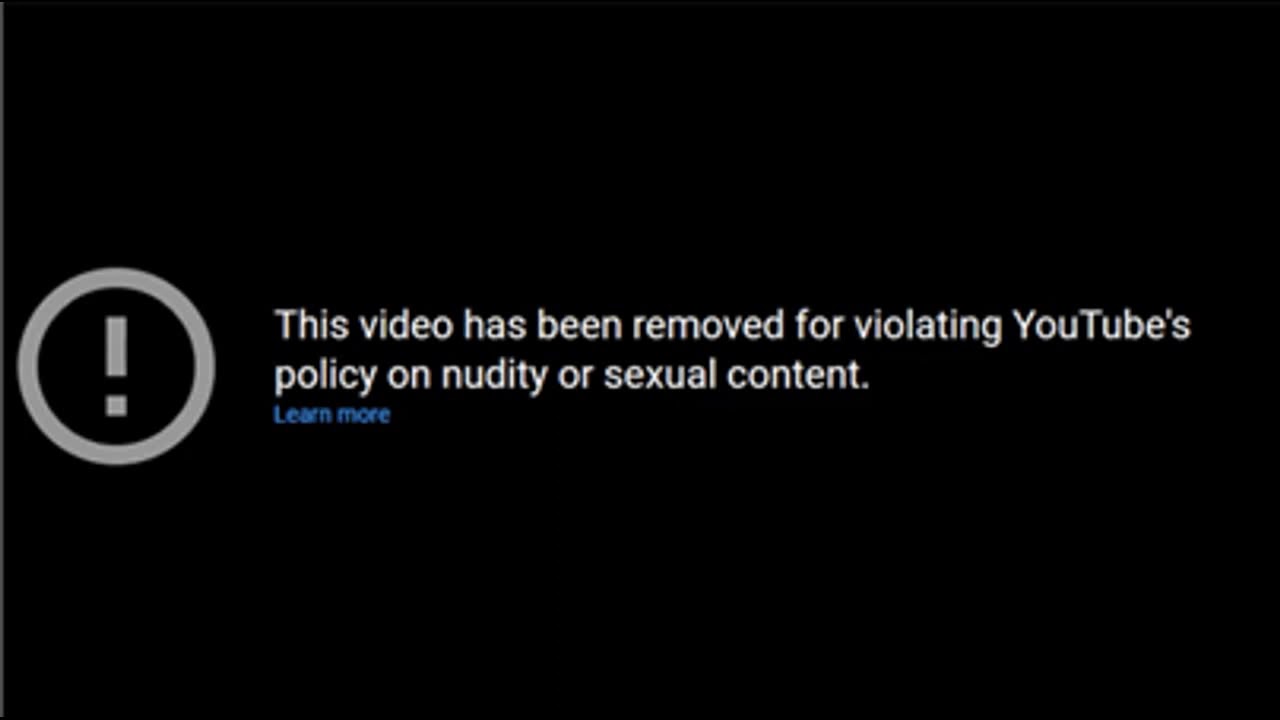
Task: Open the Learn more link
Action: 332,414
